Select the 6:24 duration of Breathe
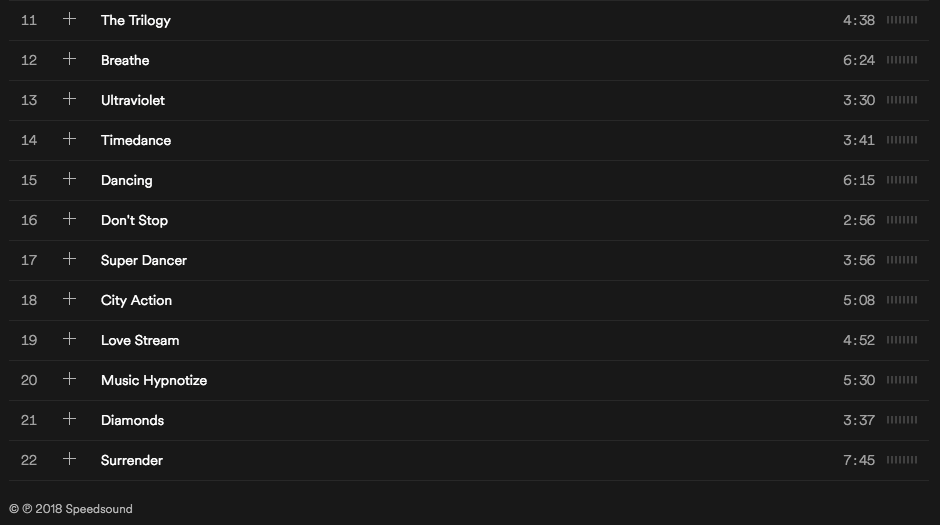The width and height of the screenshot is (940, 525). click(x=858, y=60)
